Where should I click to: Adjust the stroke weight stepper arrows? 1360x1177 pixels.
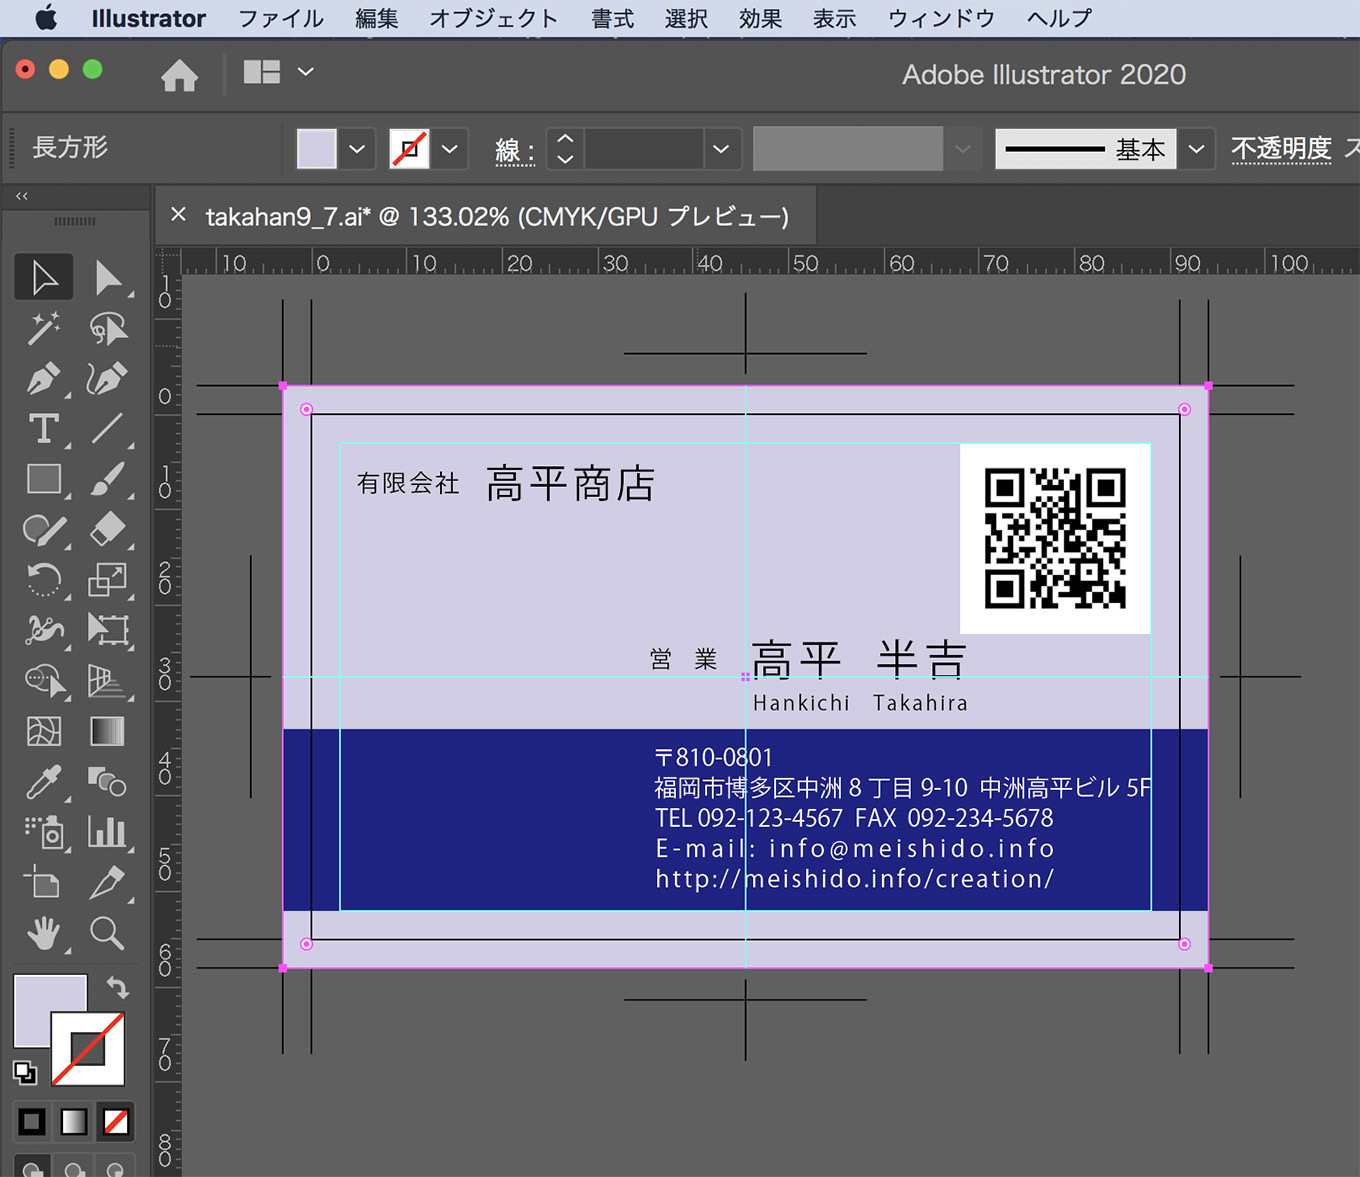(x=565, y=149)
